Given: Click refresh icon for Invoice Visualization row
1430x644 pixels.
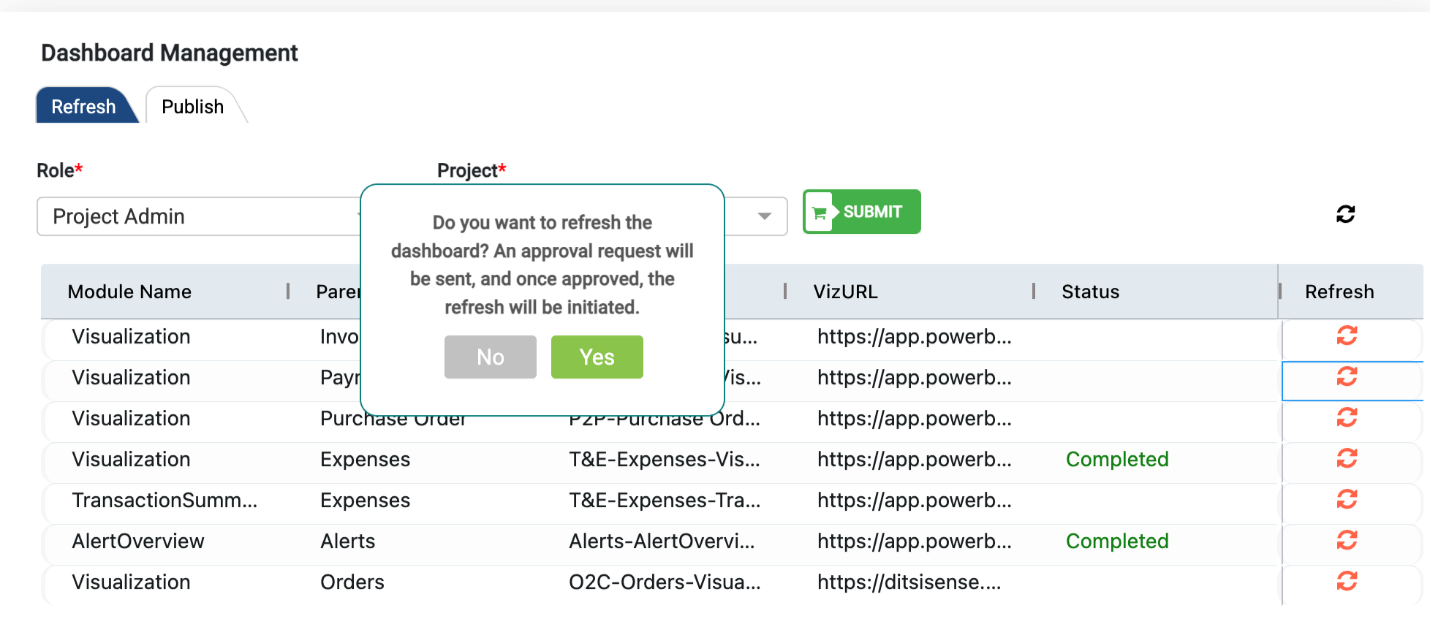Looking at the screenshot, I should click(1347, 336).
